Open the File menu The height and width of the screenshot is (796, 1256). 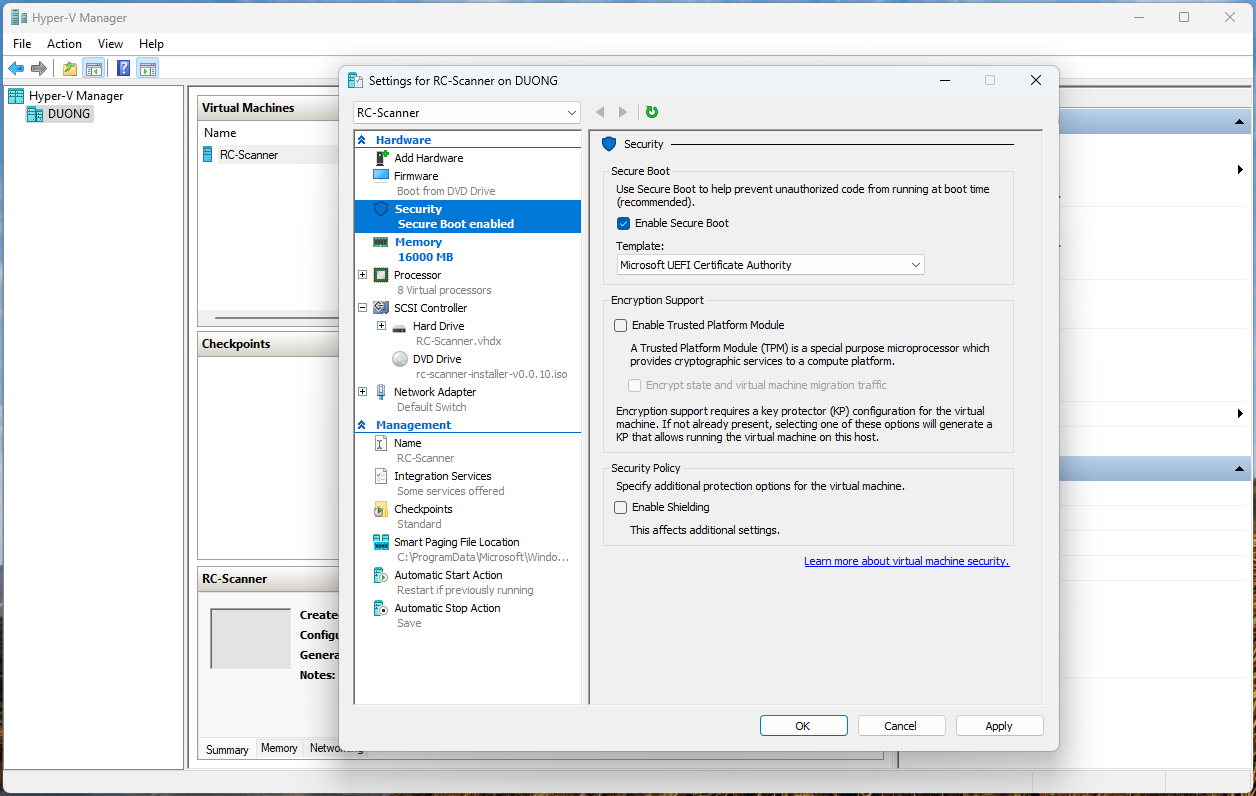click(x=22, y=44)
